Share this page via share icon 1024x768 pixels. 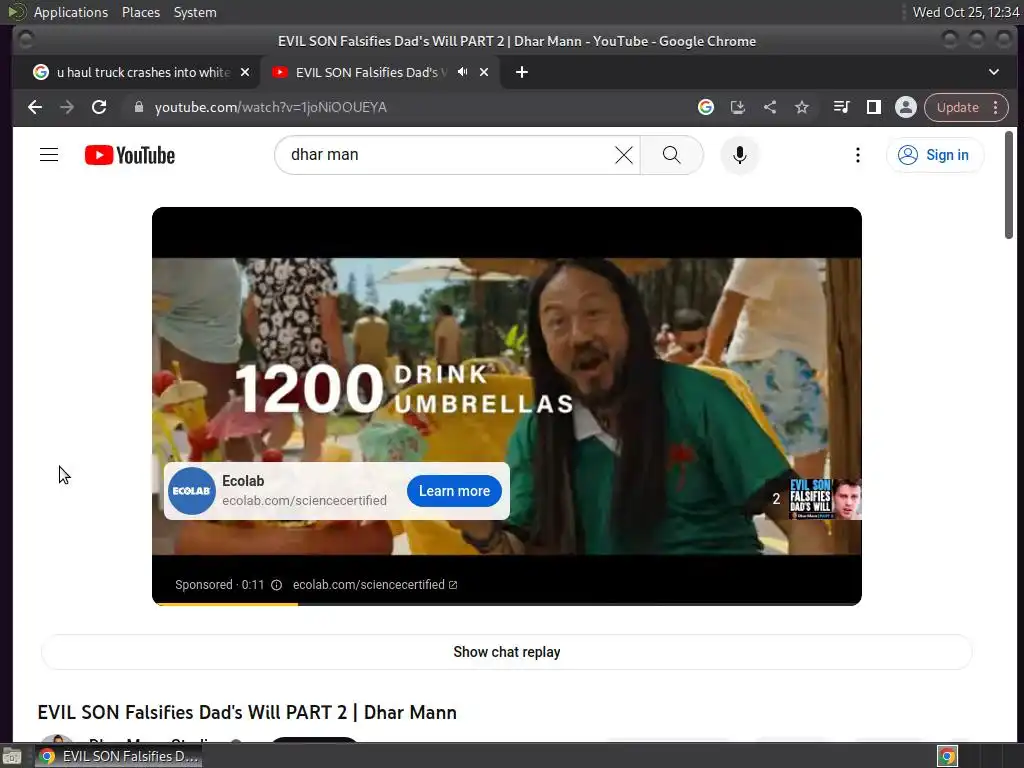coord(770,107)
